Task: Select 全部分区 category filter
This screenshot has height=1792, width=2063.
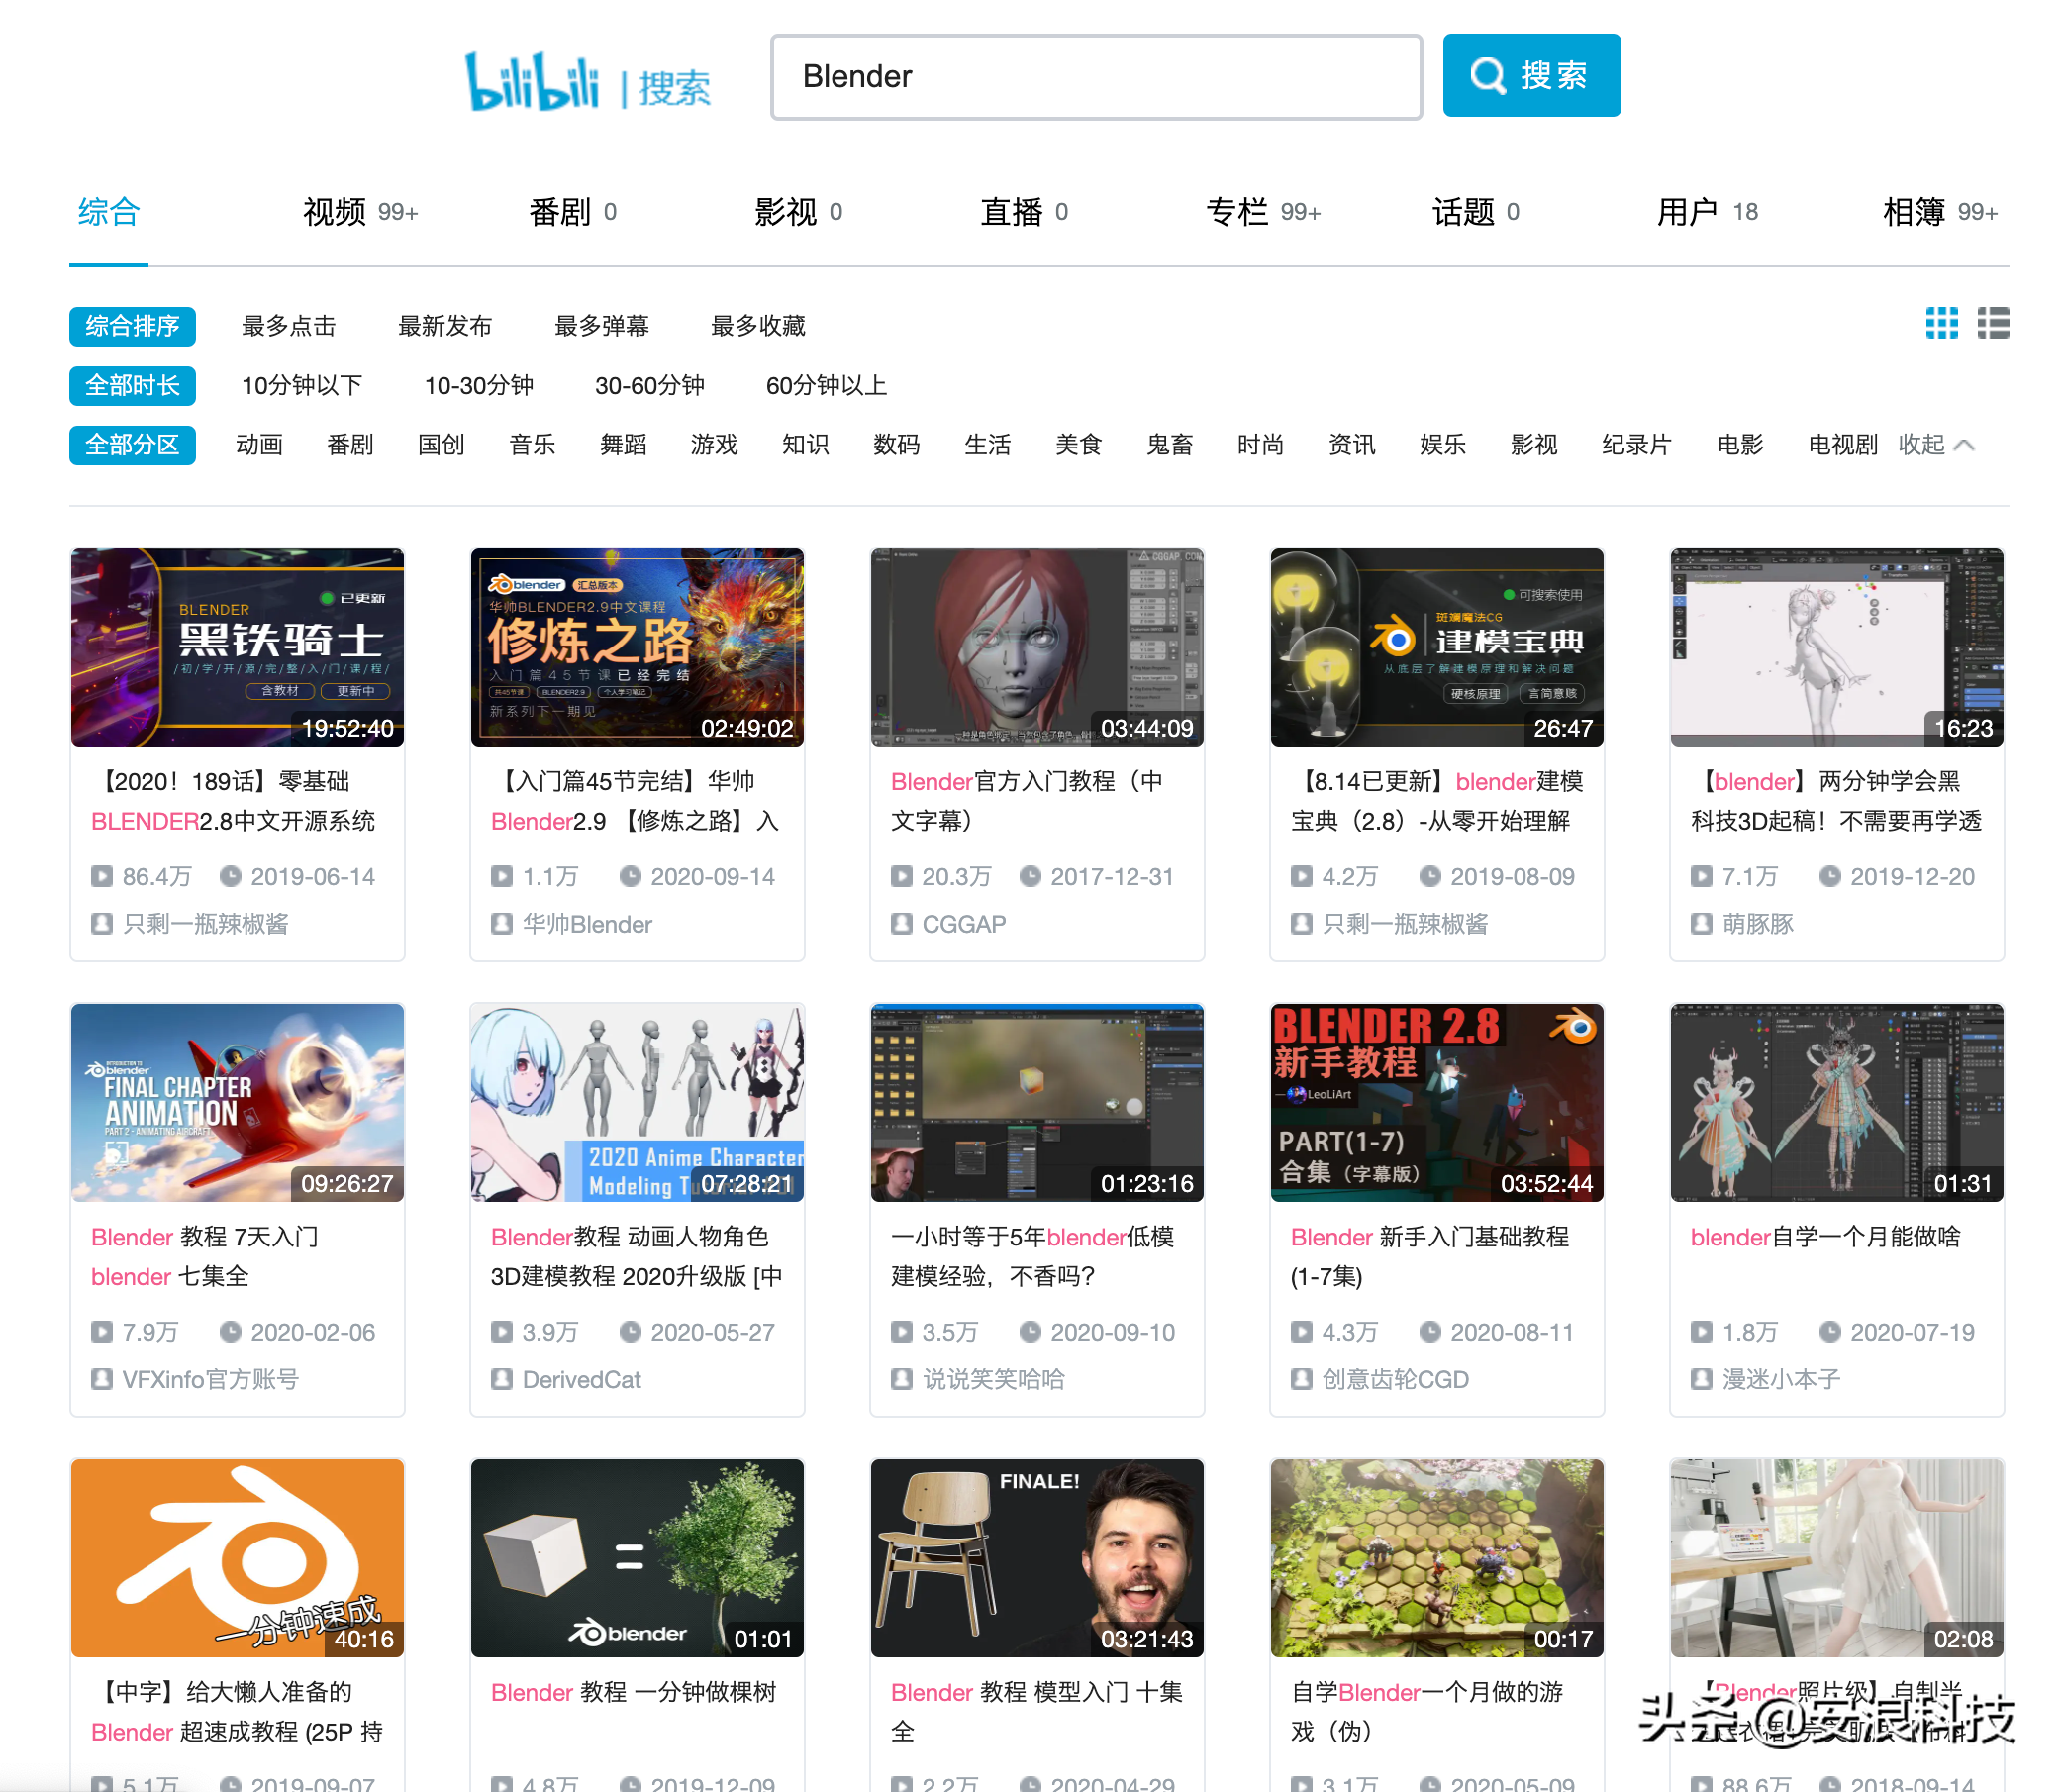Action: 132,445
